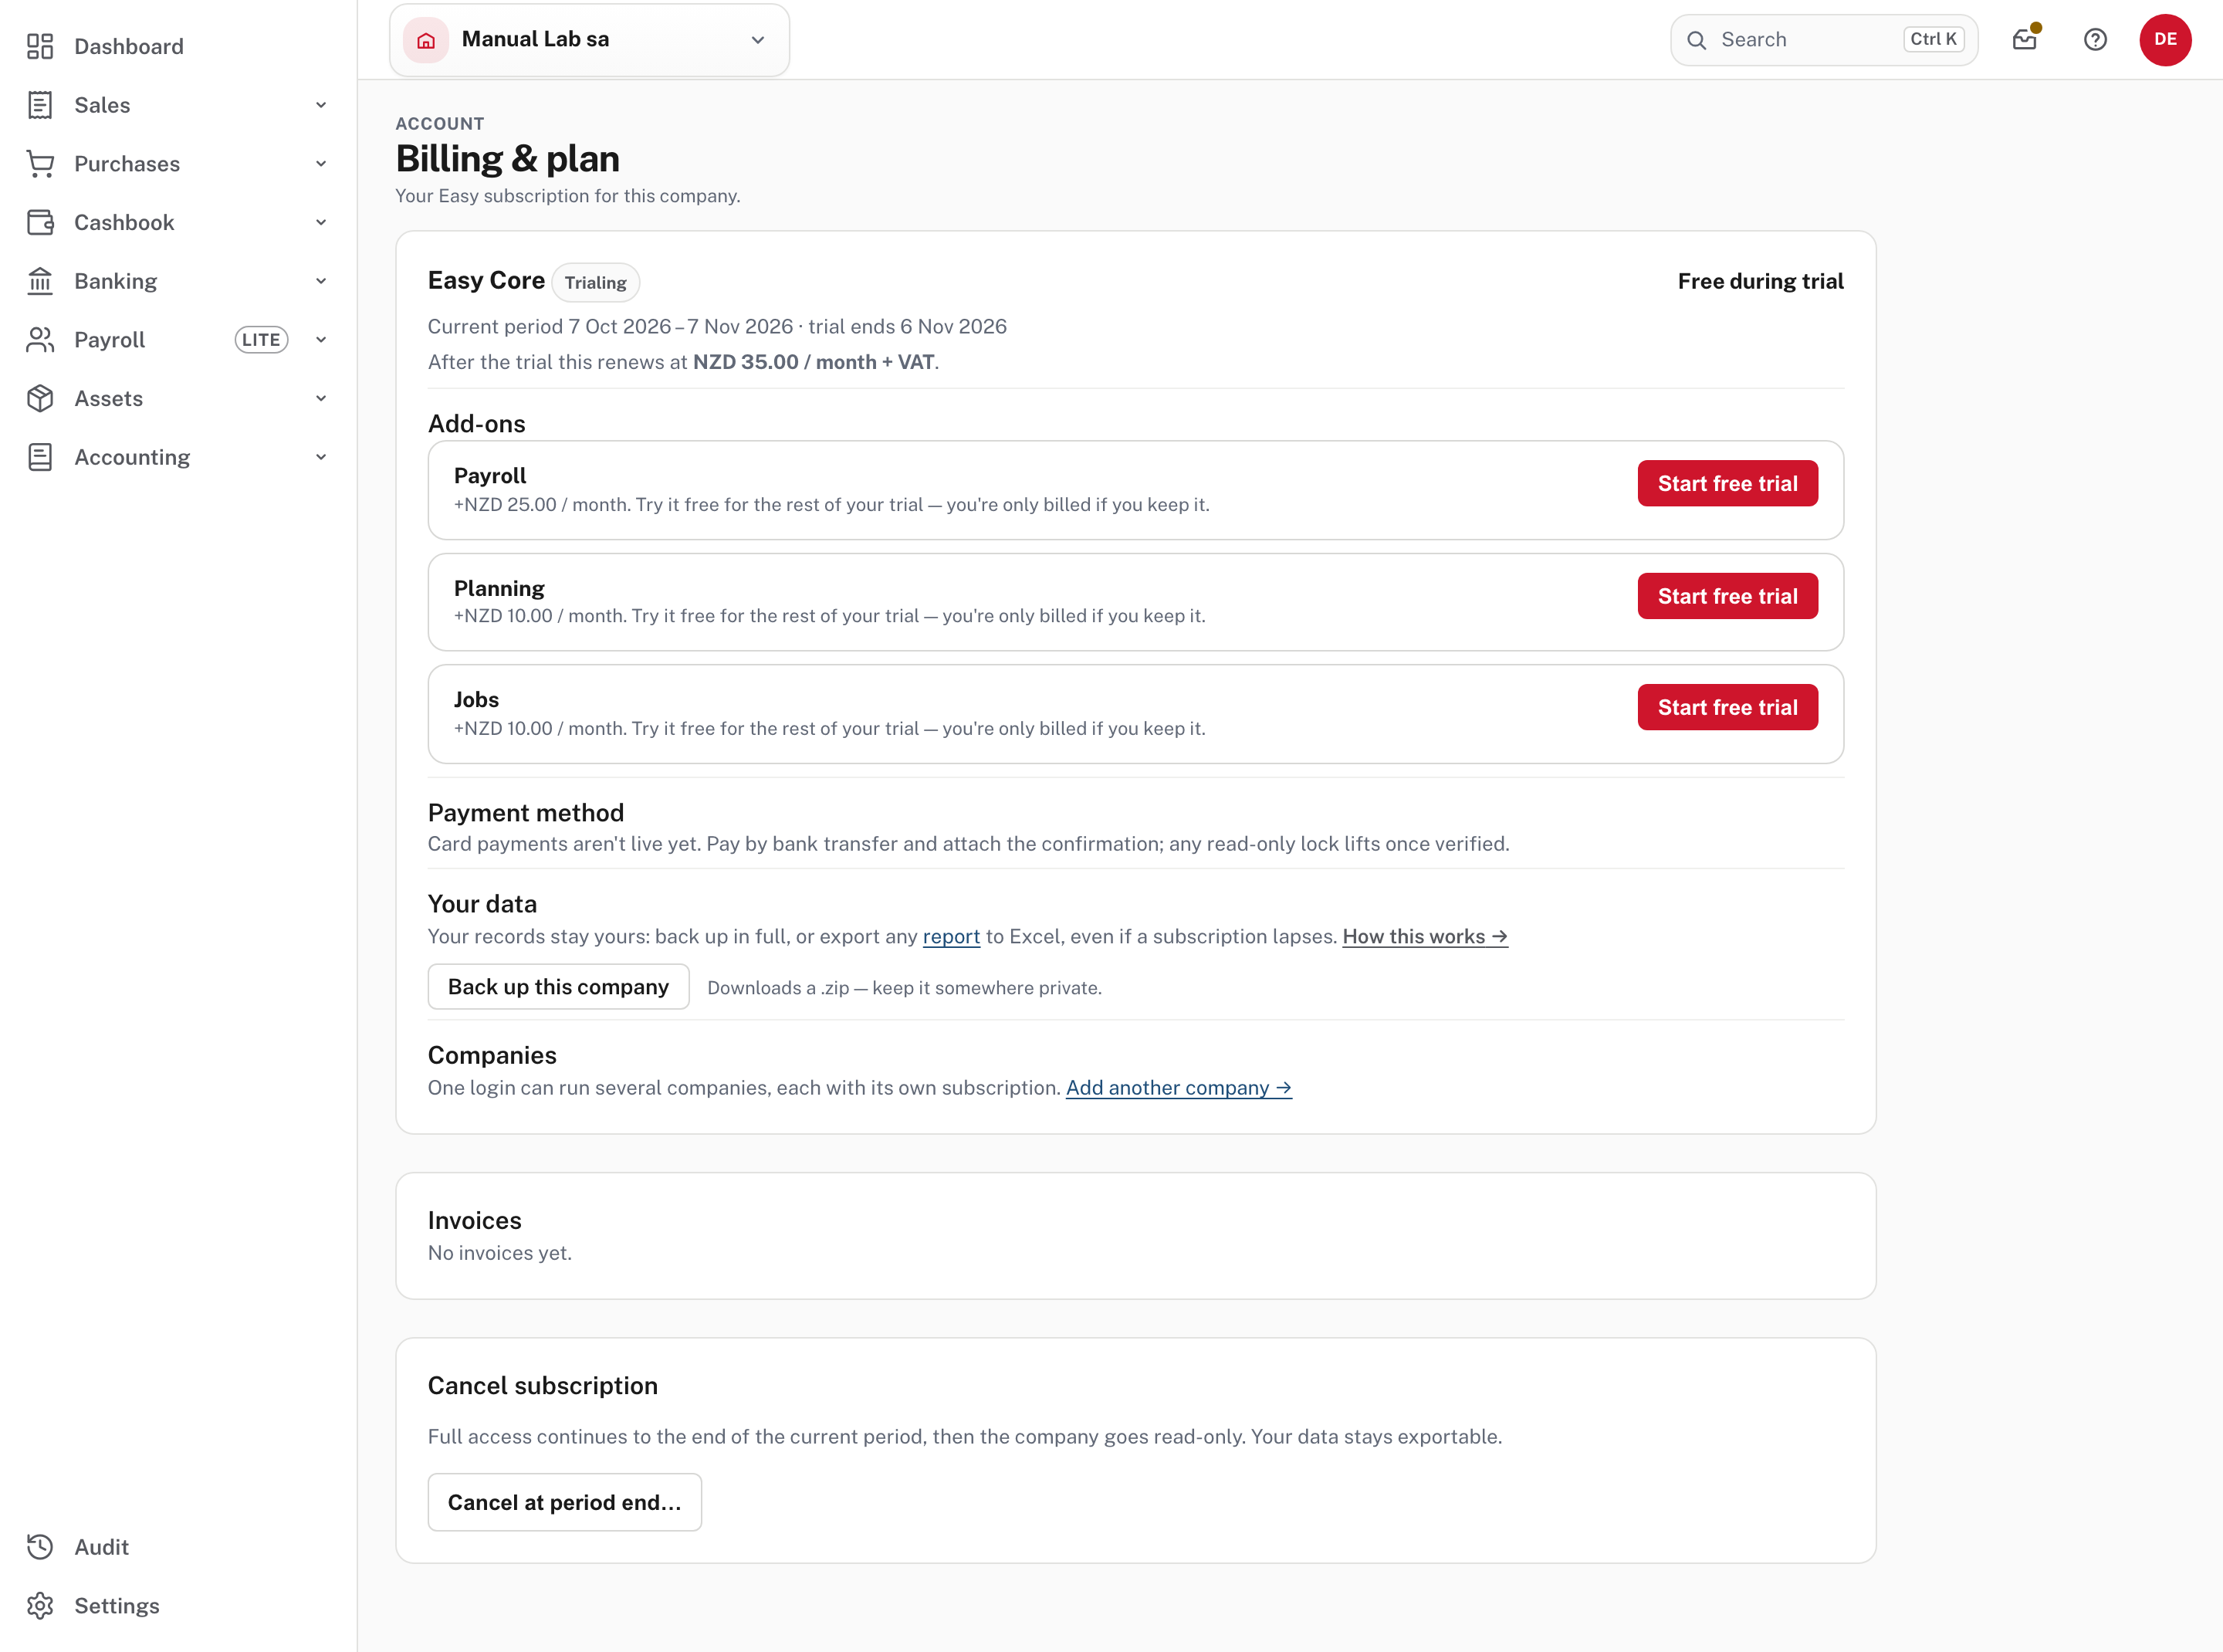The width and height of the screenshot is (2223, 1652).
Task: Expand the Payroll menu chevron
Action: coord(321,340)
